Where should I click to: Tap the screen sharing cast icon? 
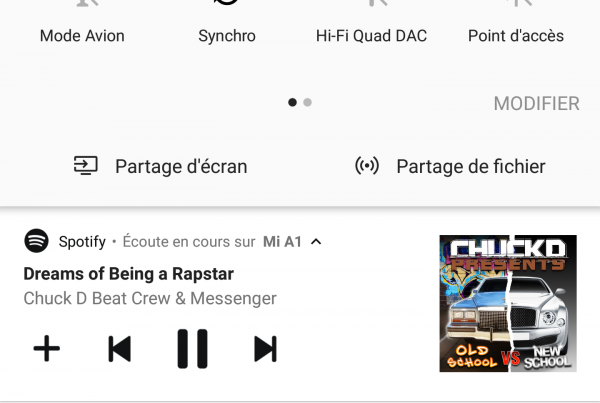pos(86,165)
